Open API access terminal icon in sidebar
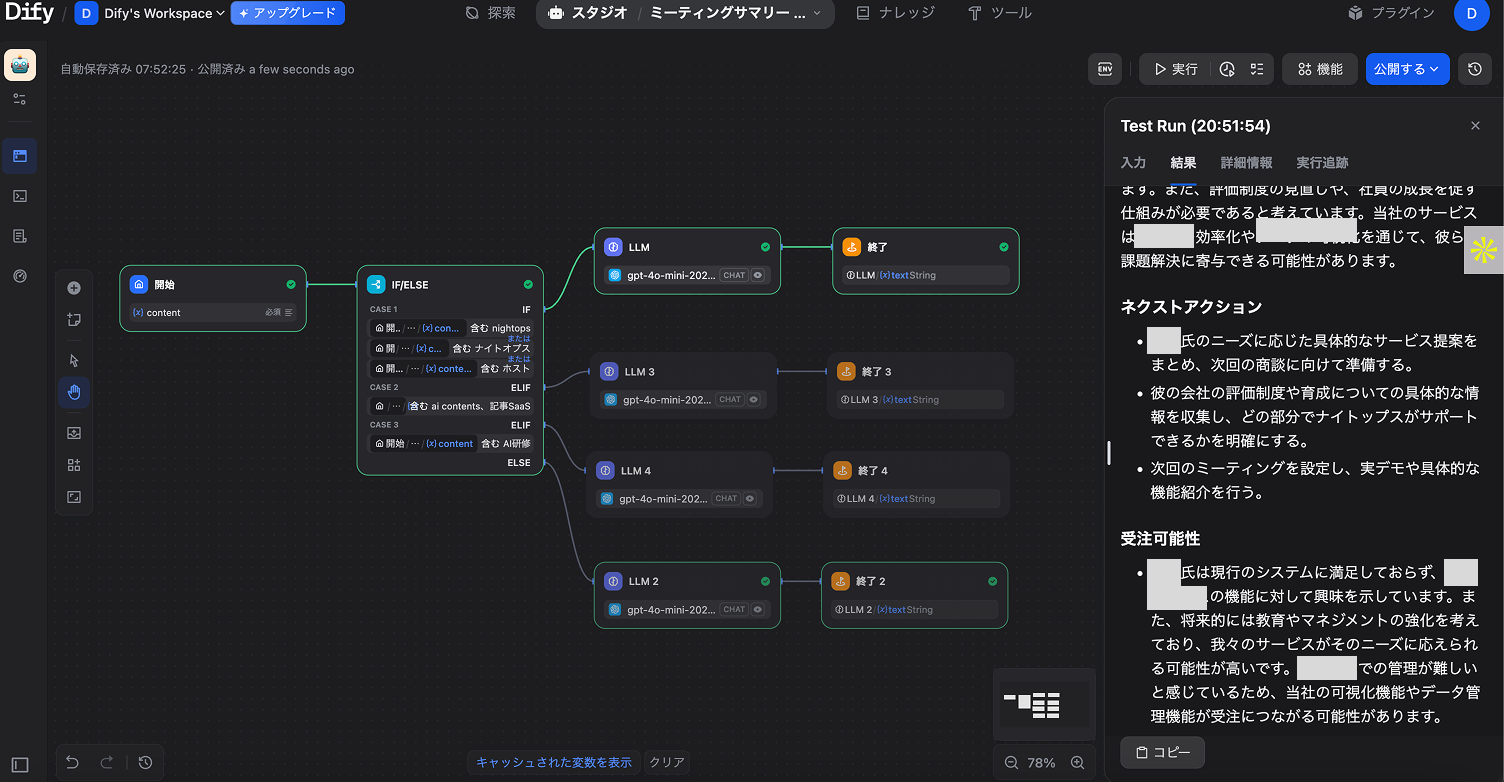The height and width of the screenshot is (782, 1504). point(20,196)
